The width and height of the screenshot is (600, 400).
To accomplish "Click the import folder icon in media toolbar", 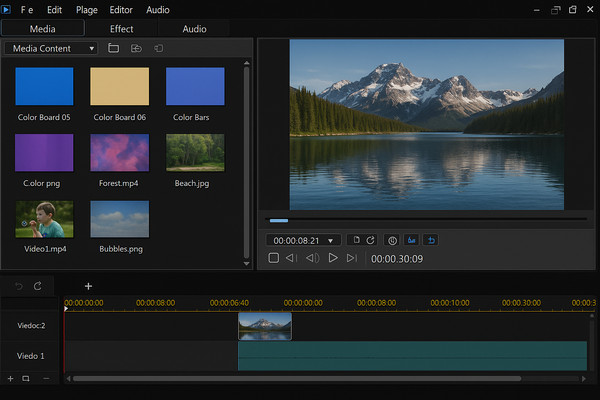I will [x=136, y=48].
